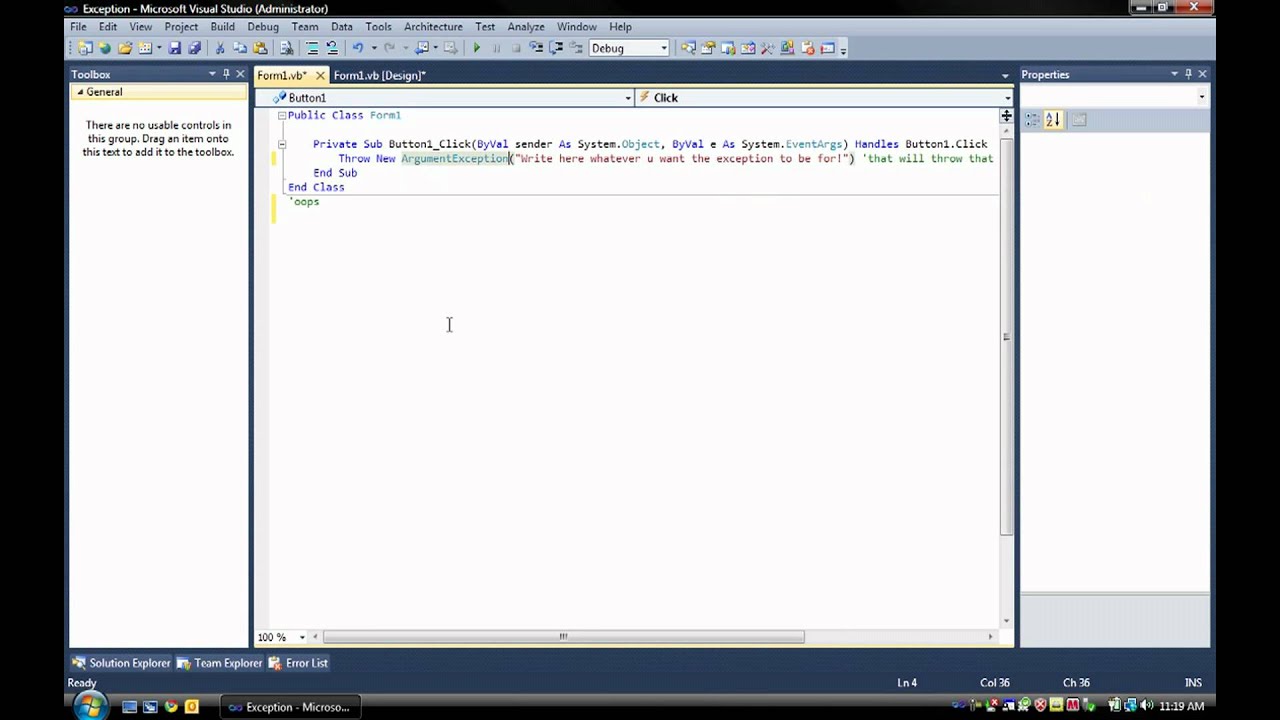Click the ArgumentException text in the code
1280x720 pixels.
coord(455,158)
